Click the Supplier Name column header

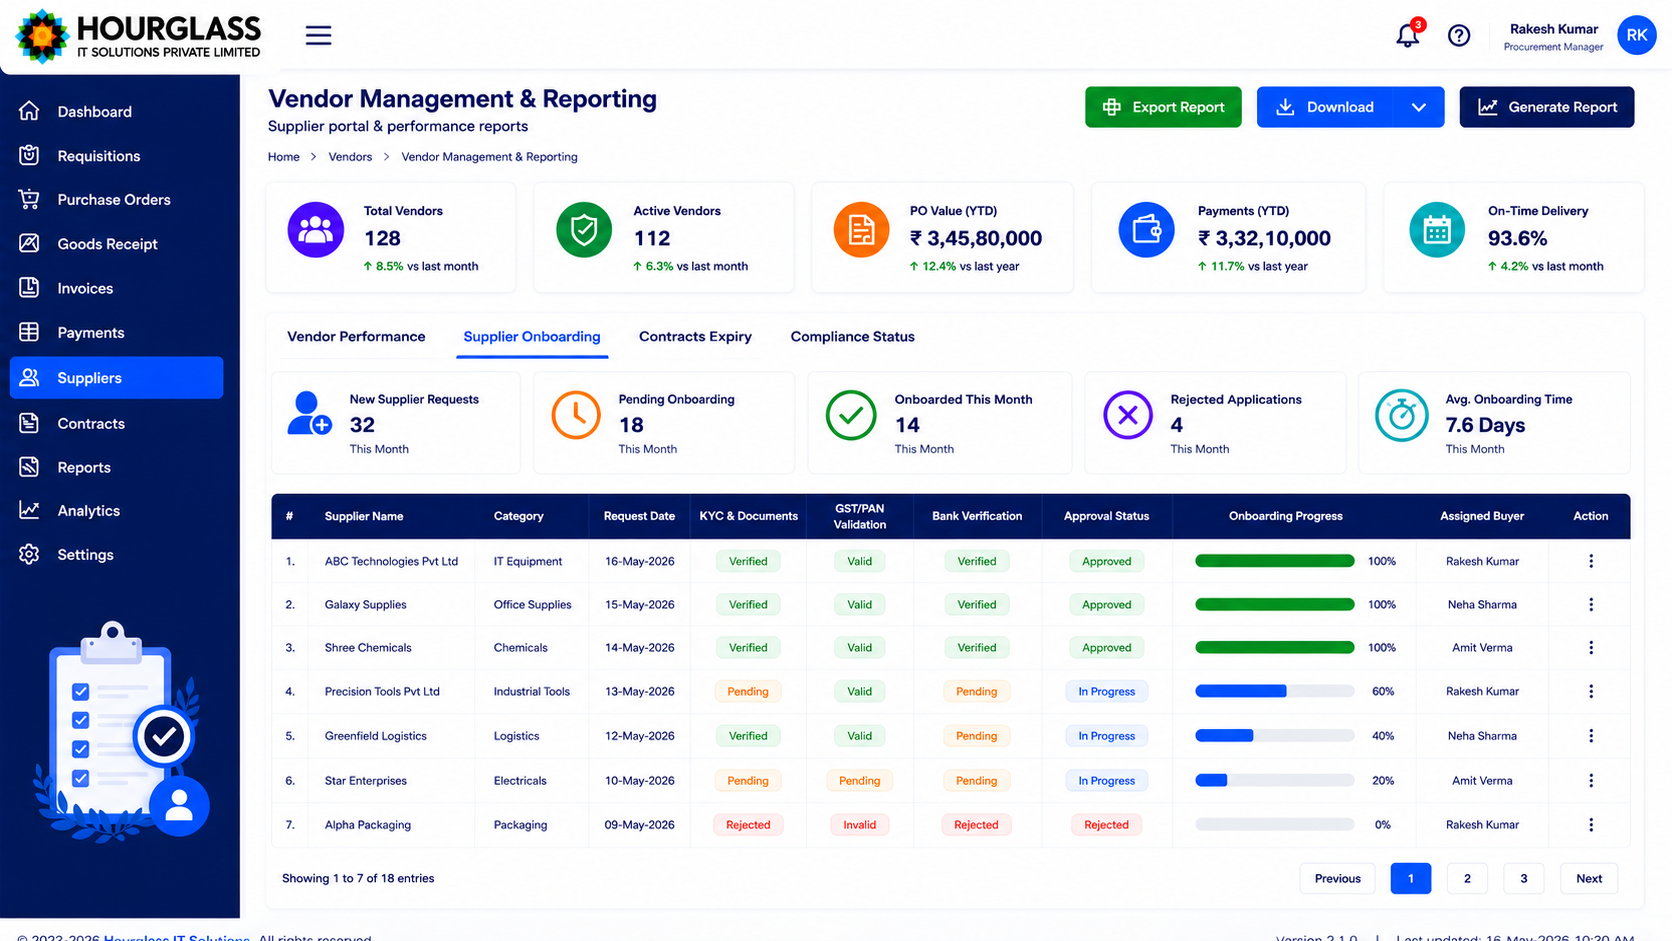[364, 516]
